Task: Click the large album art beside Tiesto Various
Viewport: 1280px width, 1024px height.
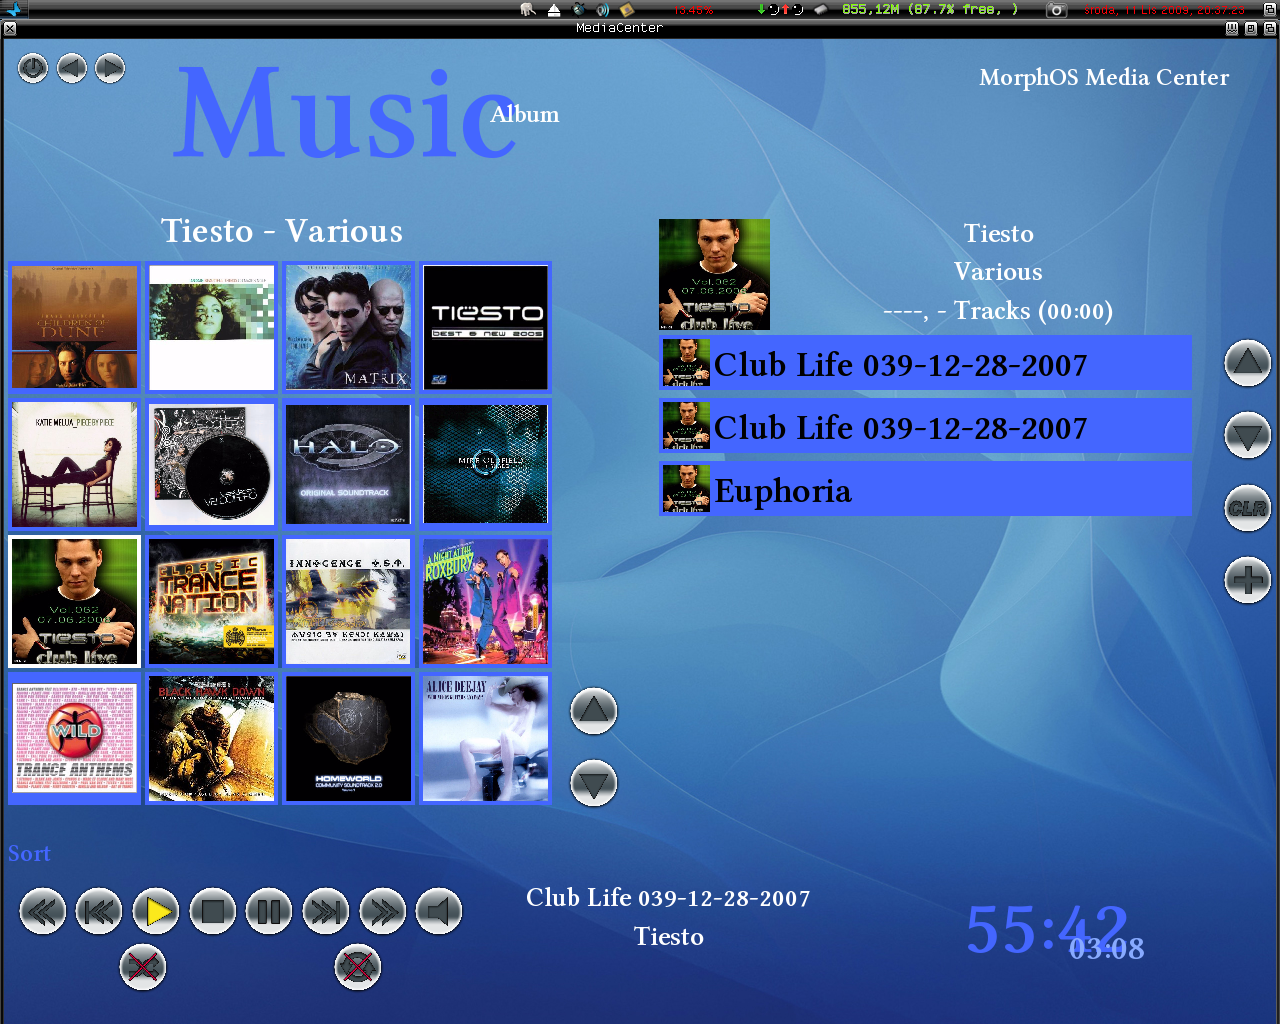Action: tap(714, 274)
